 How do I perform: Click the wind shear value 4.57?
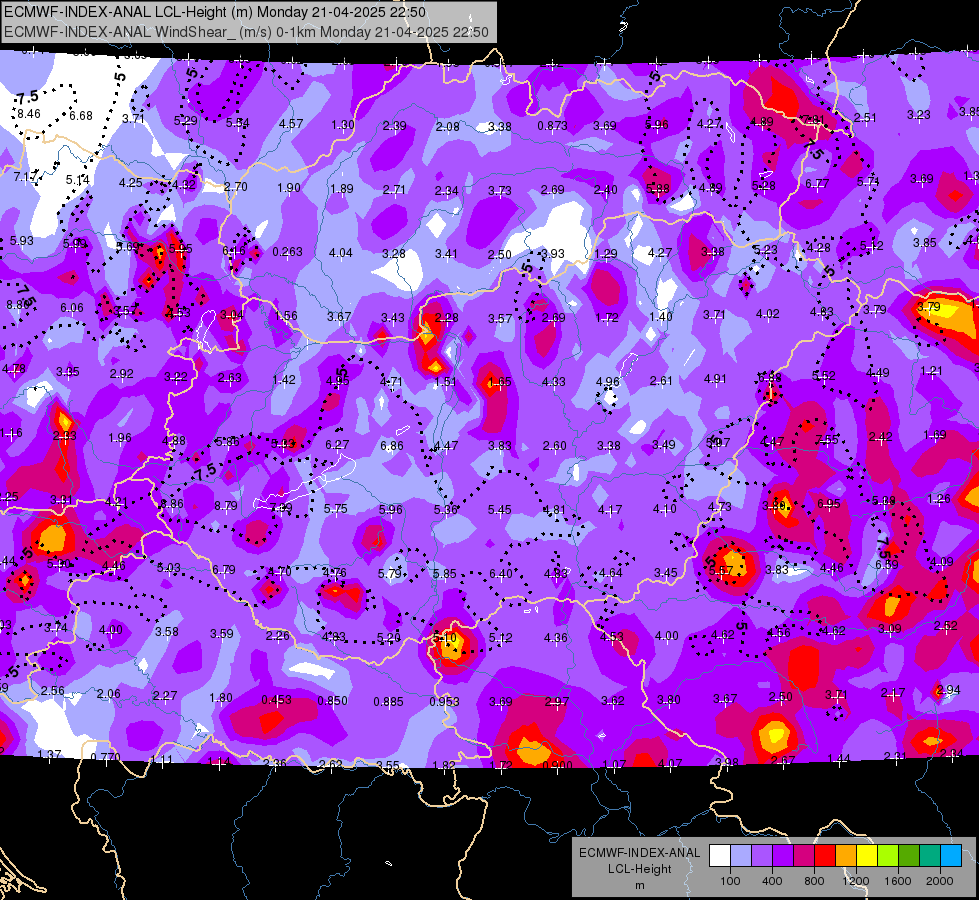pyautogui.click(x=291, y=124)
